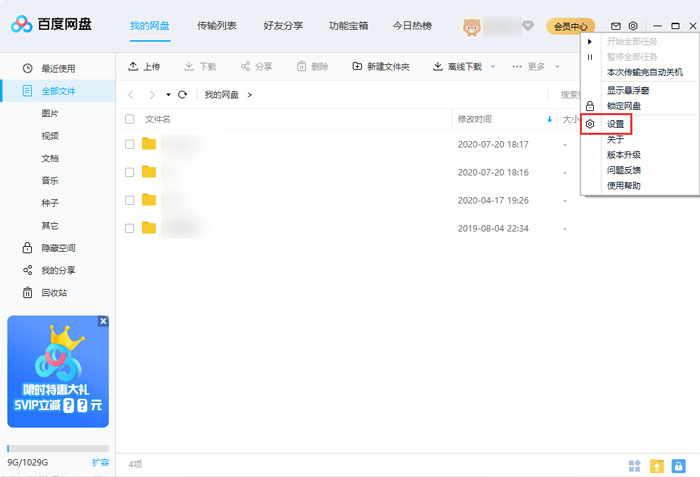Screen dimensions: 700x477
Task: Open the 回收站 recycle bin
Action: (x=53, y=293)
